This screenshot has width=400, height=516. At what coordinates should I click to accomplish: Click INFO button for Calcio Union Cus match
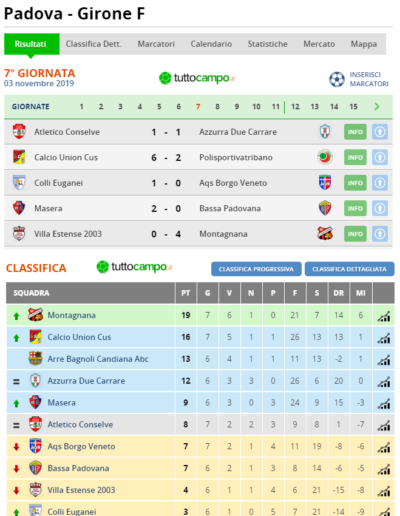pos(355,157)
